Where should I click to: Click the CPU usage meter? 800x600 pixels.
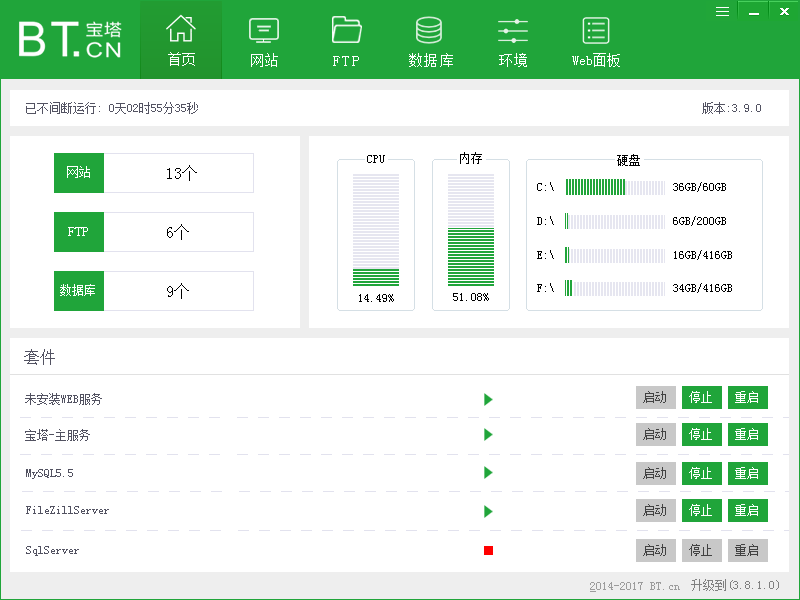pyautogui.click(x=375, y=230)
